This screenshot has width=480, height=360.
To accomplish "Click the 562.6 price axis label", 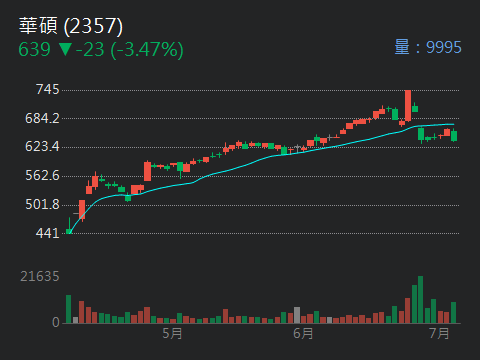I will [42, 176].
